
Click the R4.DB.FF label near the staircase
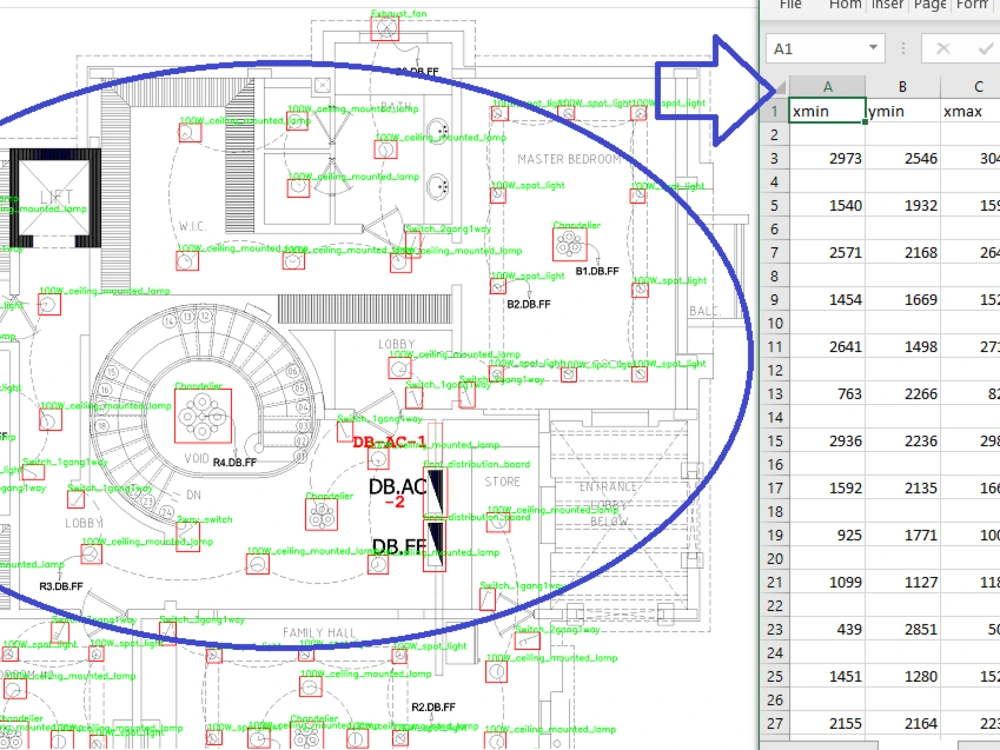(x=235, y=462)
